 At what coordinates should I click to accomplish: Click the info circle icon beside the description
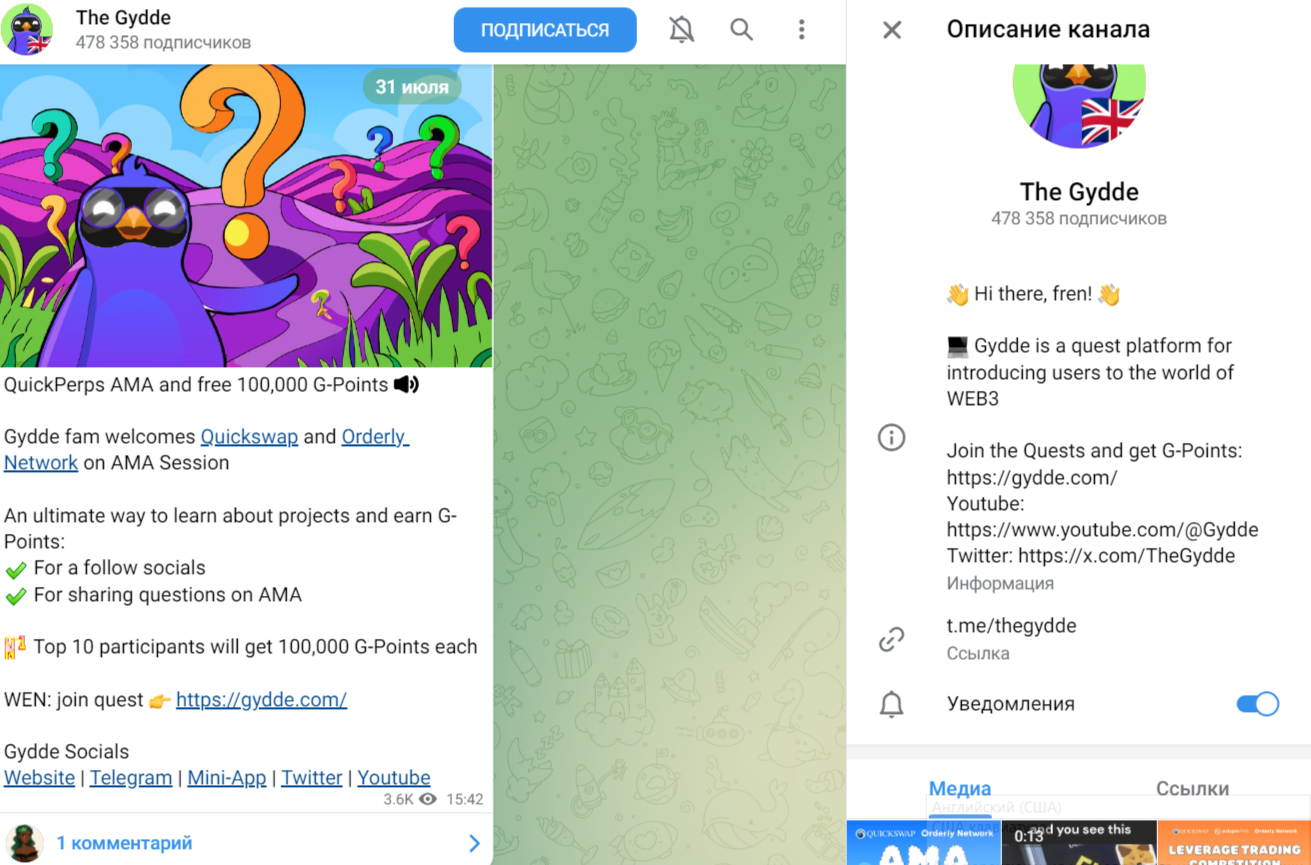click(891, 437)
